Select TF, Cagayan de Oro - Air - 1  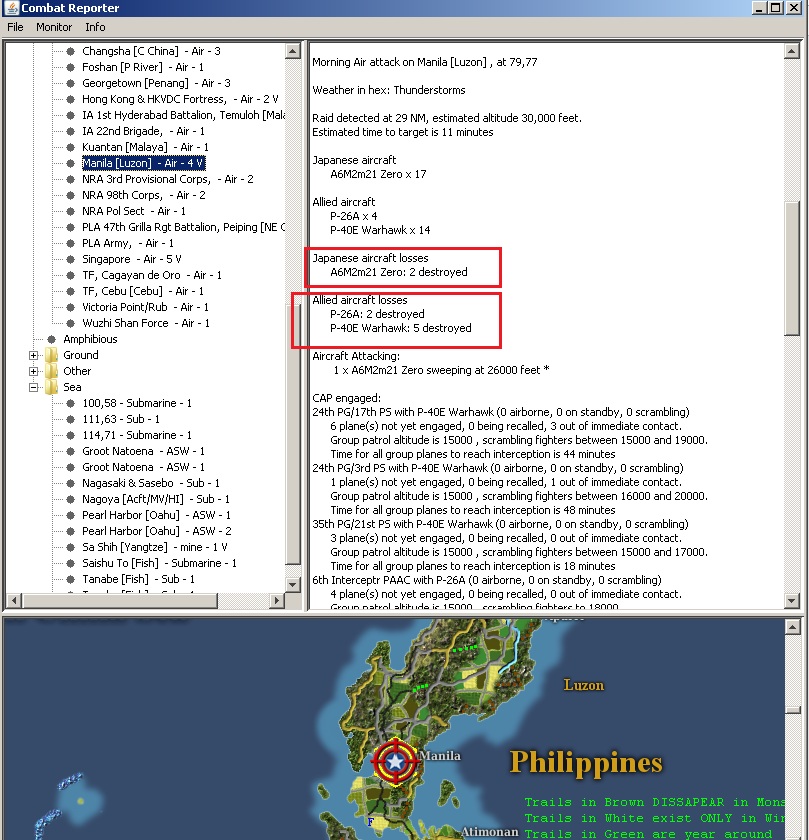point(152,275)
